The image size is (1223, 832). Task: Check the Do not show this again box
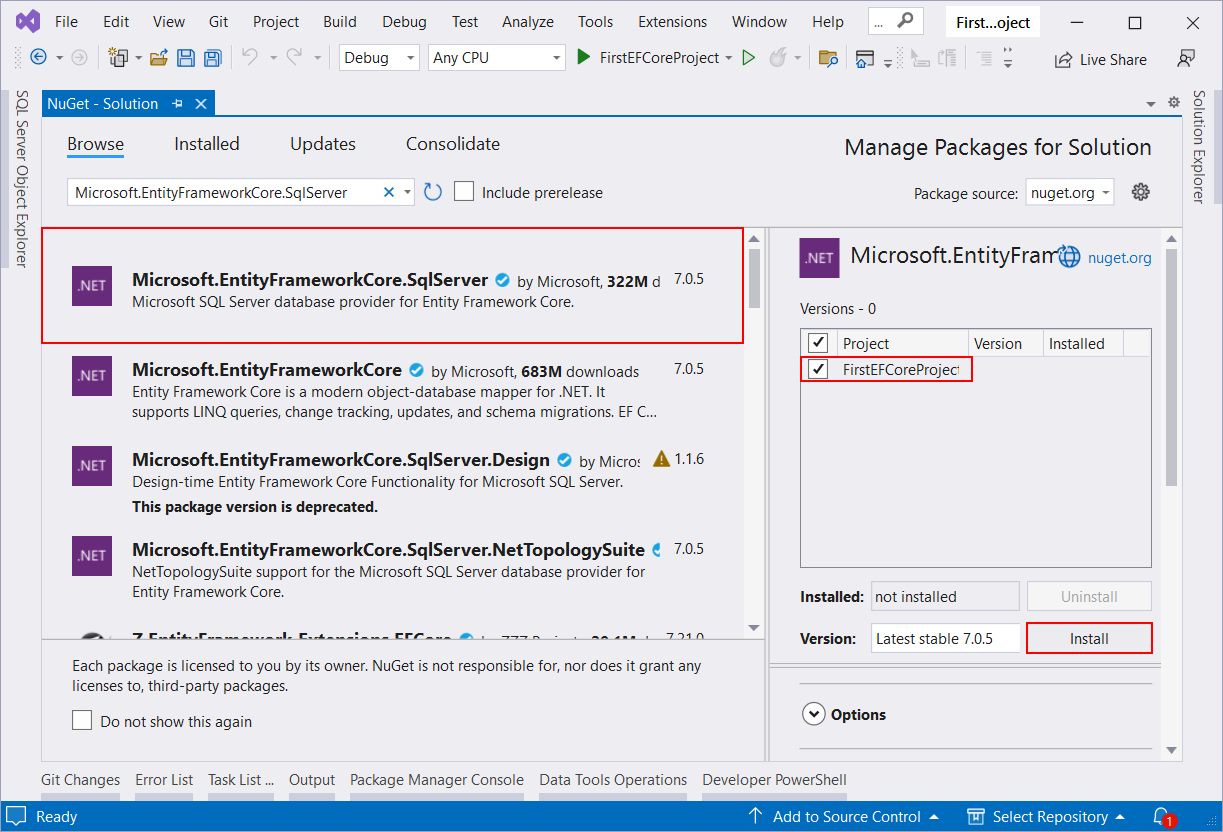(82, 721)
